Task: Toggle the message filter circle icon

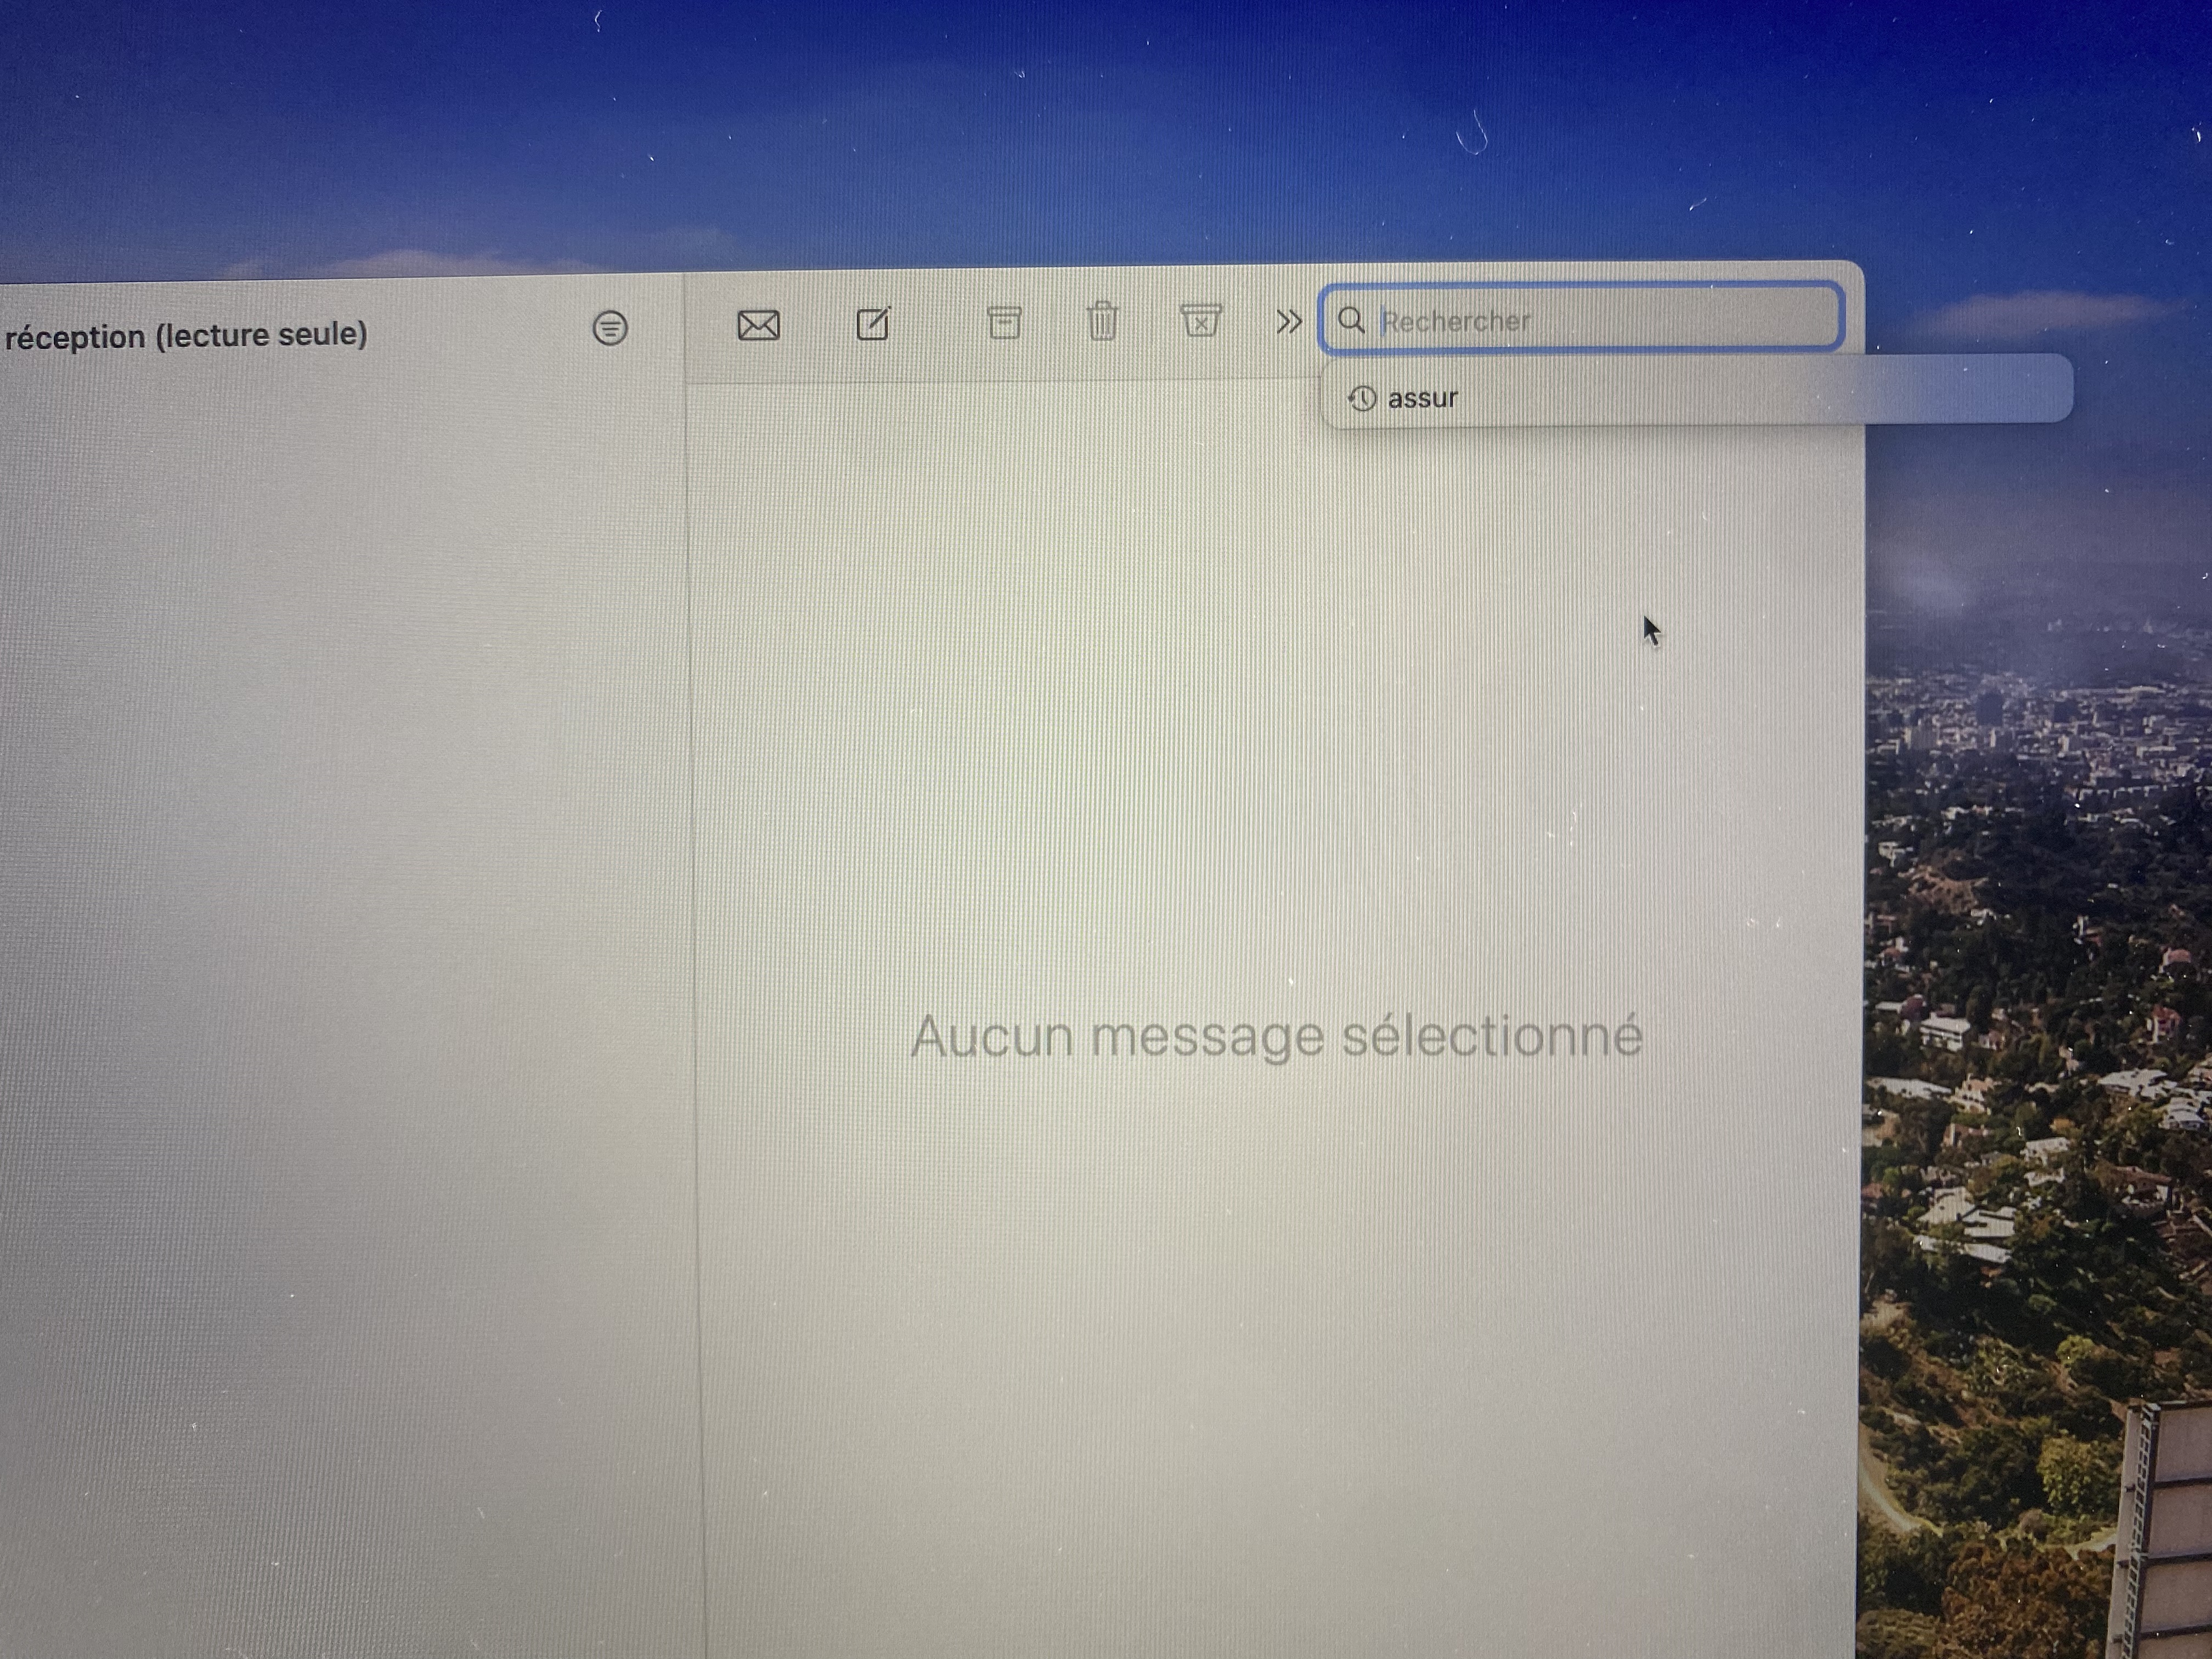Action: coord(610,327)
